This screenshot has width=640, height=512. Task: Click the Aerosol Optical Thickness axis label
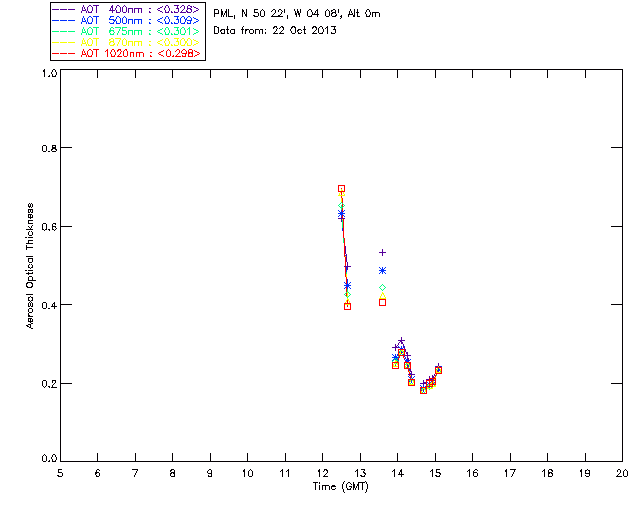30,266
